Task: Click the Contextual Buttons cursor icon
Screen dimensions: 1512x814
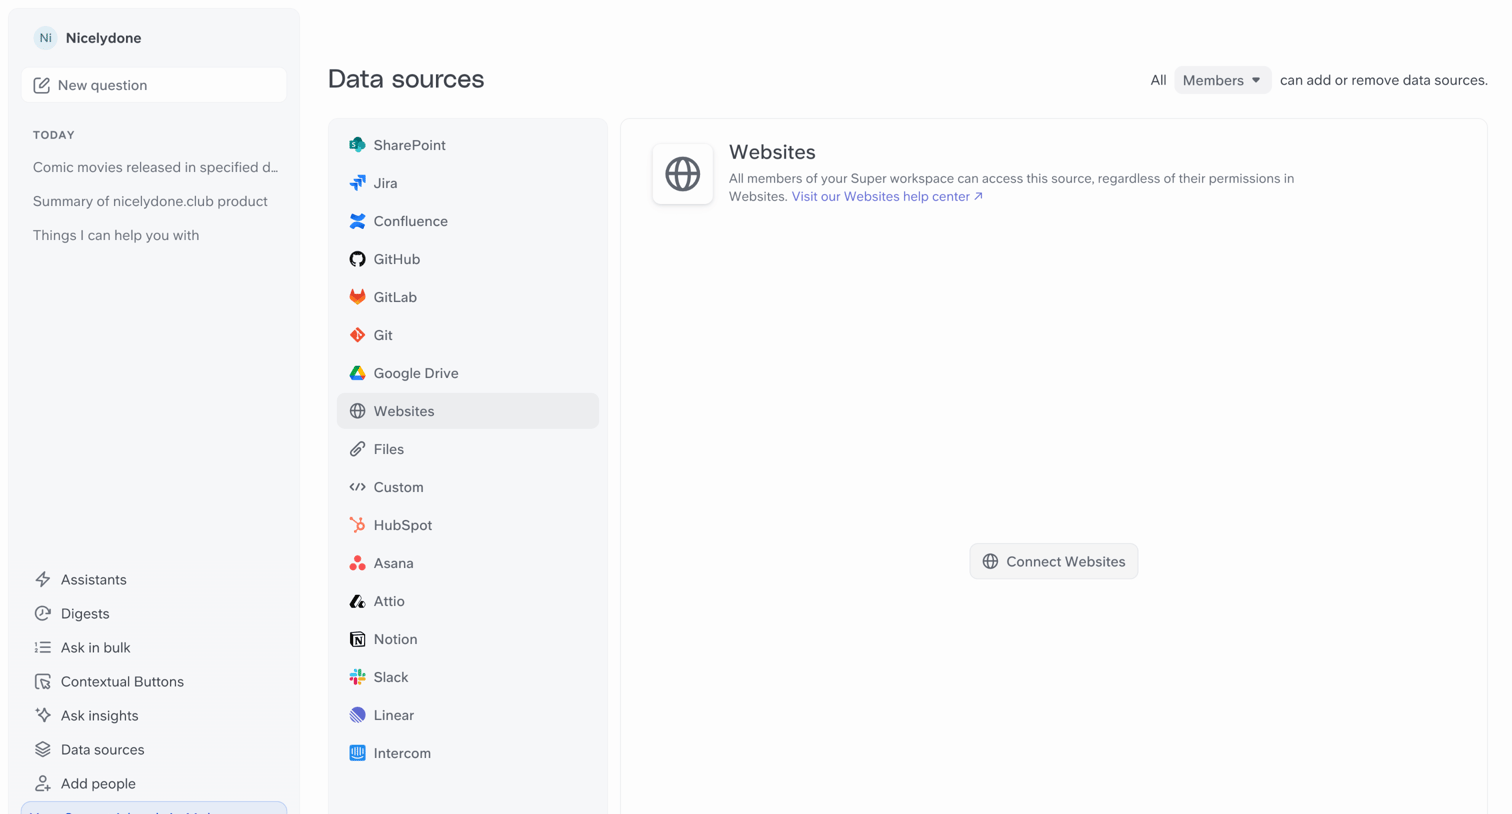Action: coord(42,682)
